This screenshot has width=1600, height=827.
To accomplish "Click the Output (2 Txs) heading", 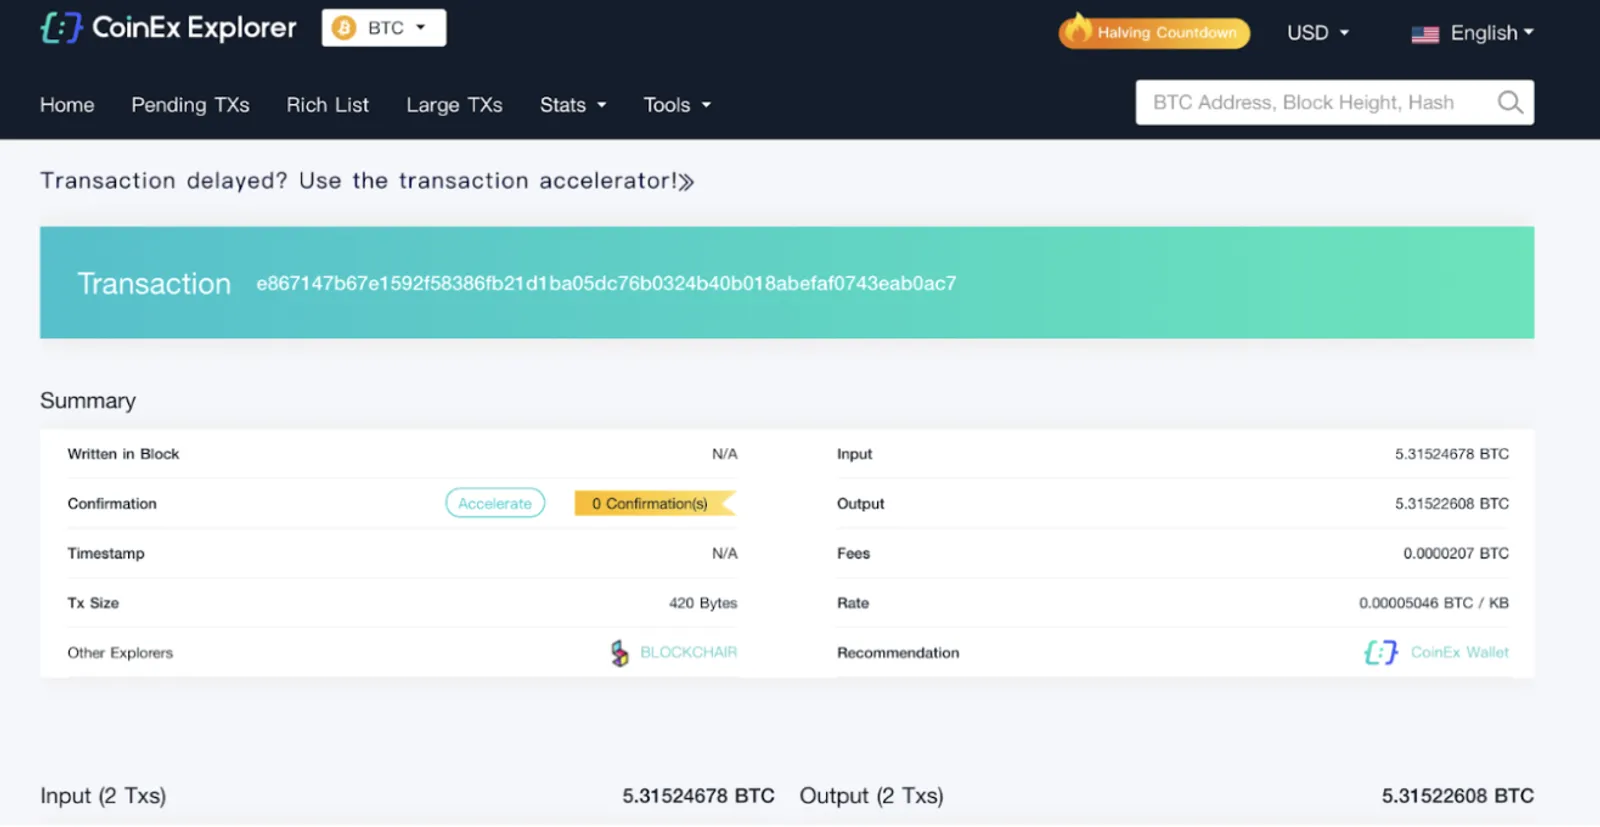I will pos(871,796).
